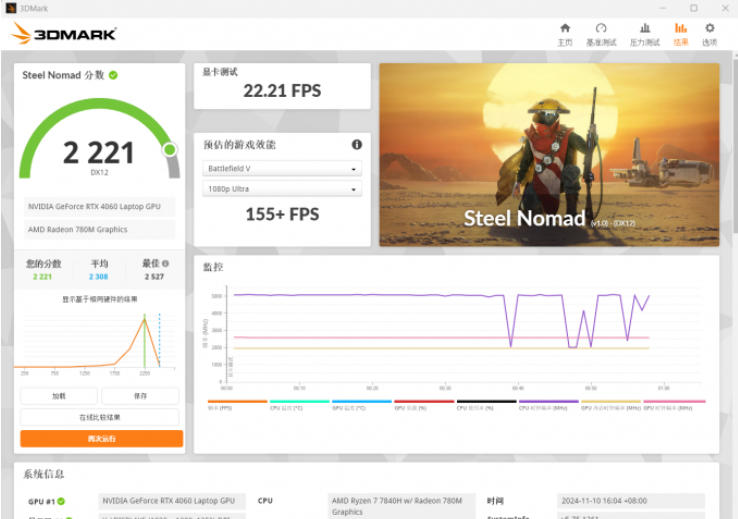This screenshot has height=519, width=738.
Task: Click the Steel Nomad preview image
Action: [548, 154]
